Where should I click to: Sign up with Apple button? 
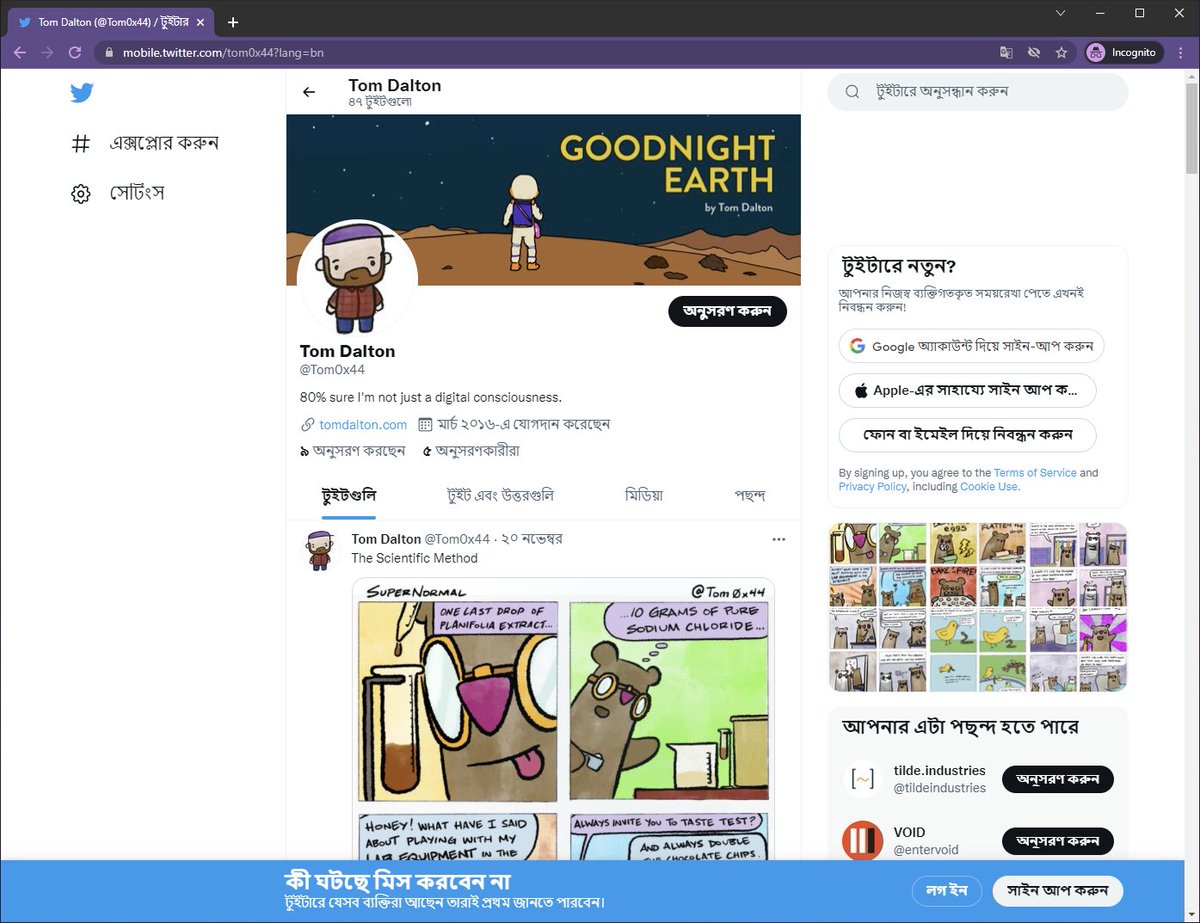pyautogui.click(x=967, y=390)
